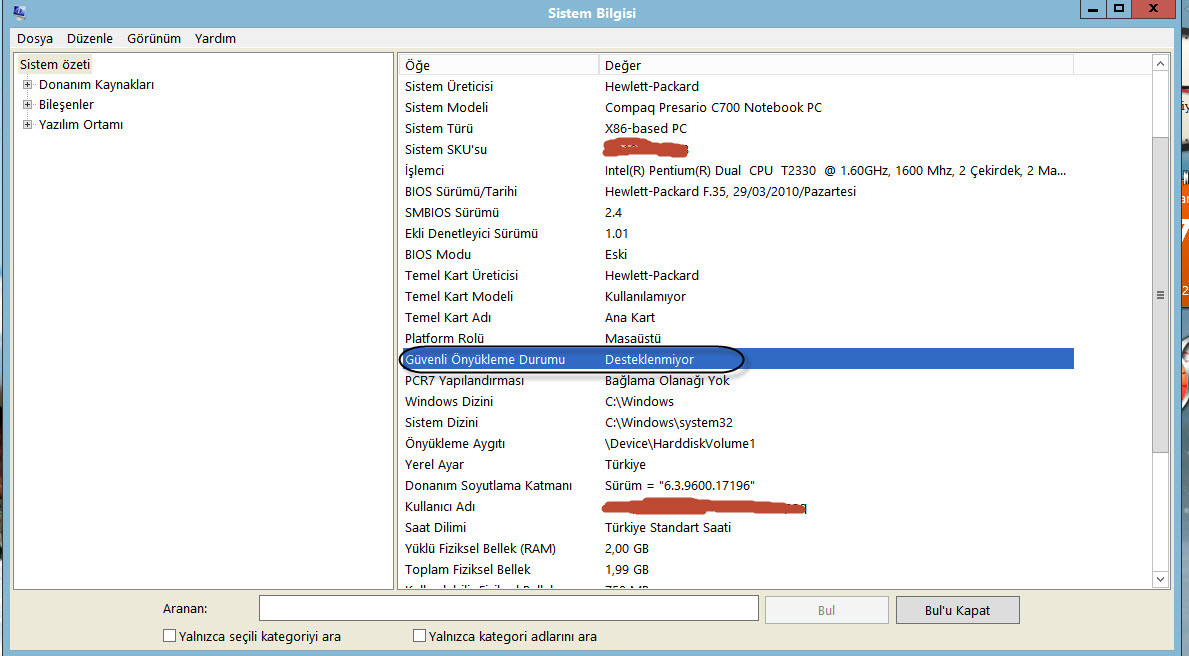Select the Donanım Soyutlama Katmanı row
The image size is (1189, 656).
pyautogui.click(x=736, y=485)
